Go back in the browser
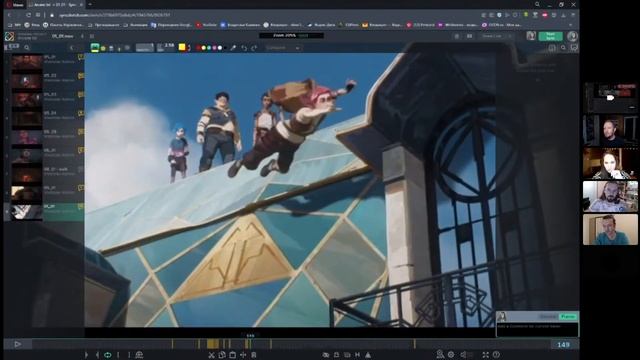Viewport: 640px width, 360px height. (9, 15)
